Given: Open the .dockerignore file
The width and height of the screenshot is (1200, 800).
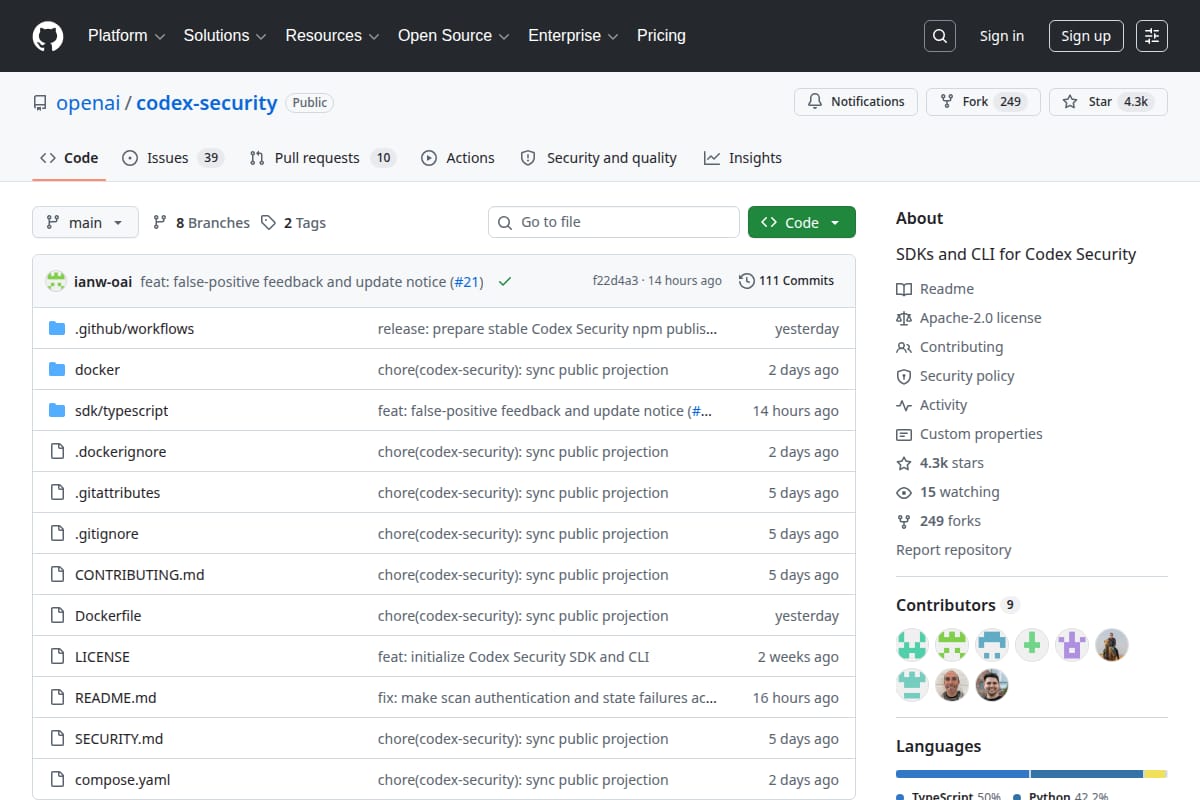Looking at the screenshot, I should 120,452.
